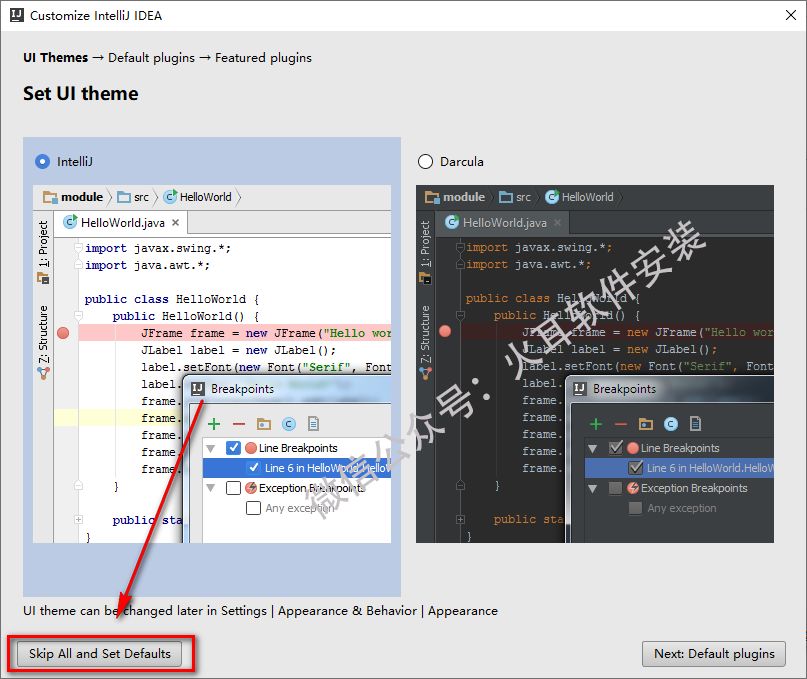807x679 pixels.
Task: Collapse Exception Breakpoints node in Darcula preview
Action: 592,488
